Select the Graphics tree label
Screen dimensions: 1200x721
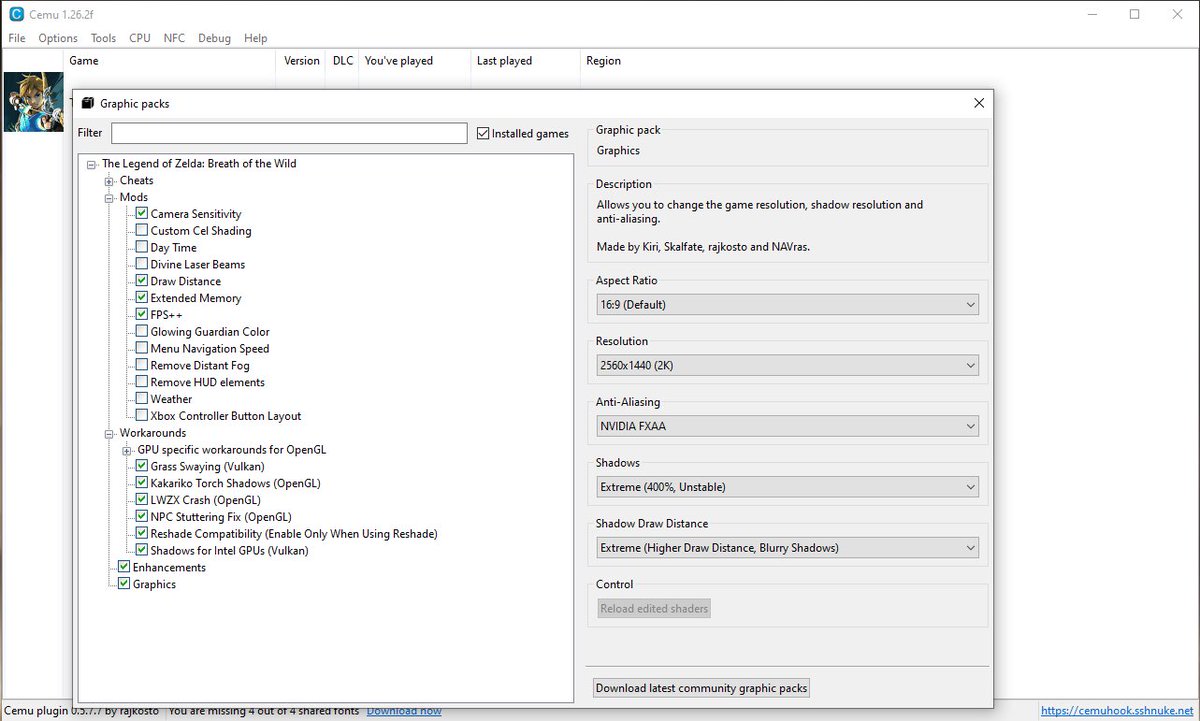[154, 584]
